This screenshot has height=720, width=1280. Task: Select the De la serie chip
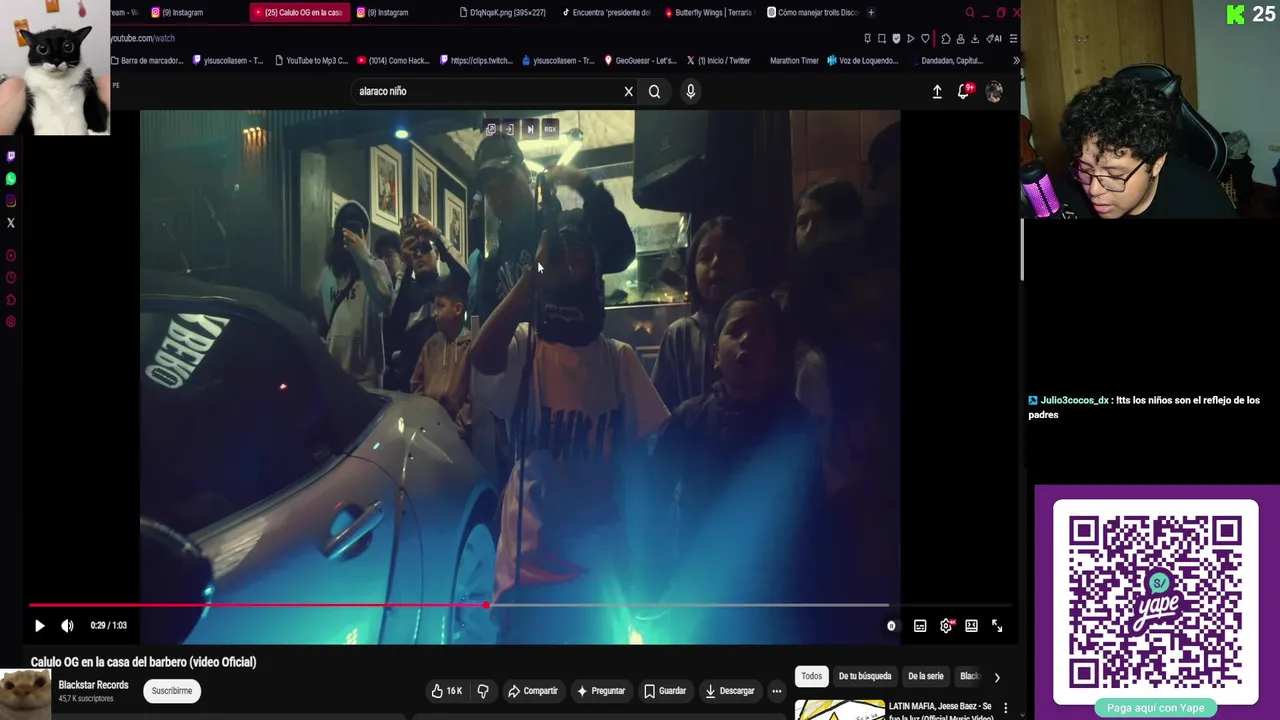[x=926, y=676]
